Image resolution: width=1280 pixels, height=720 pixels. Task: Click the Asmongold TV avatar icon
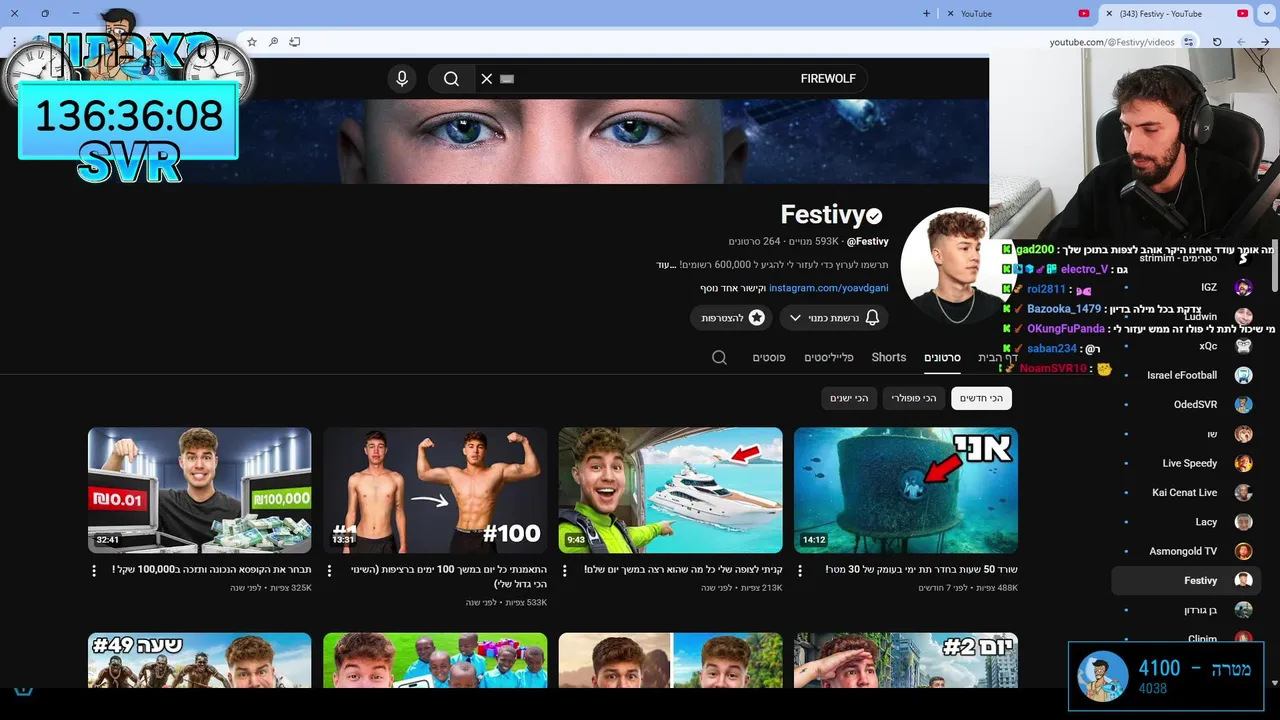click(x=1243, y=551)
